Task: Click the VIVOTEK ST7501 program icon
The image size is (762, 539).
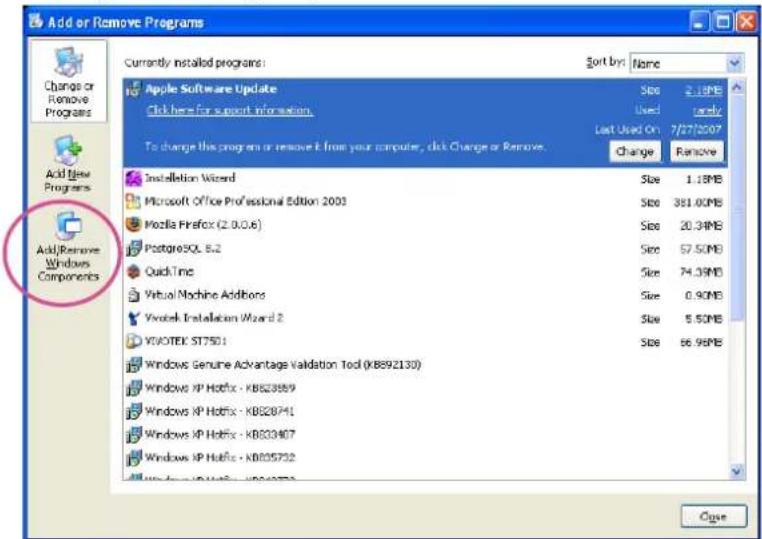Action: (x=133, y=341)
